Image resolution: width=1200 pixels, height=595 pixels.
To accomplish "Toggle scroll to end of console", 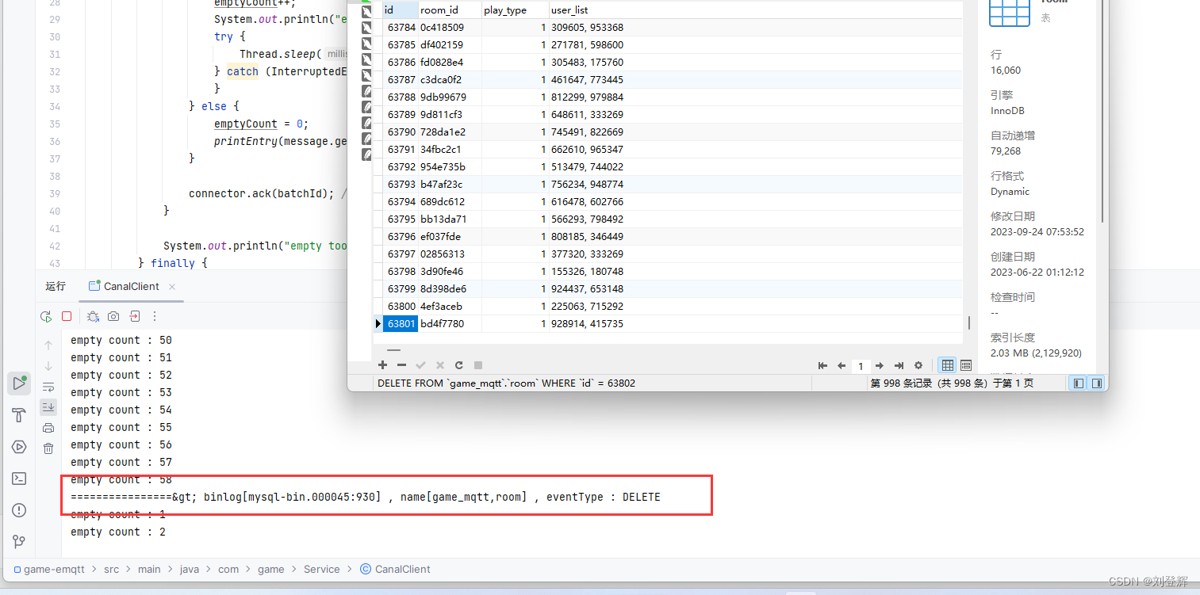I will [48, 407].
